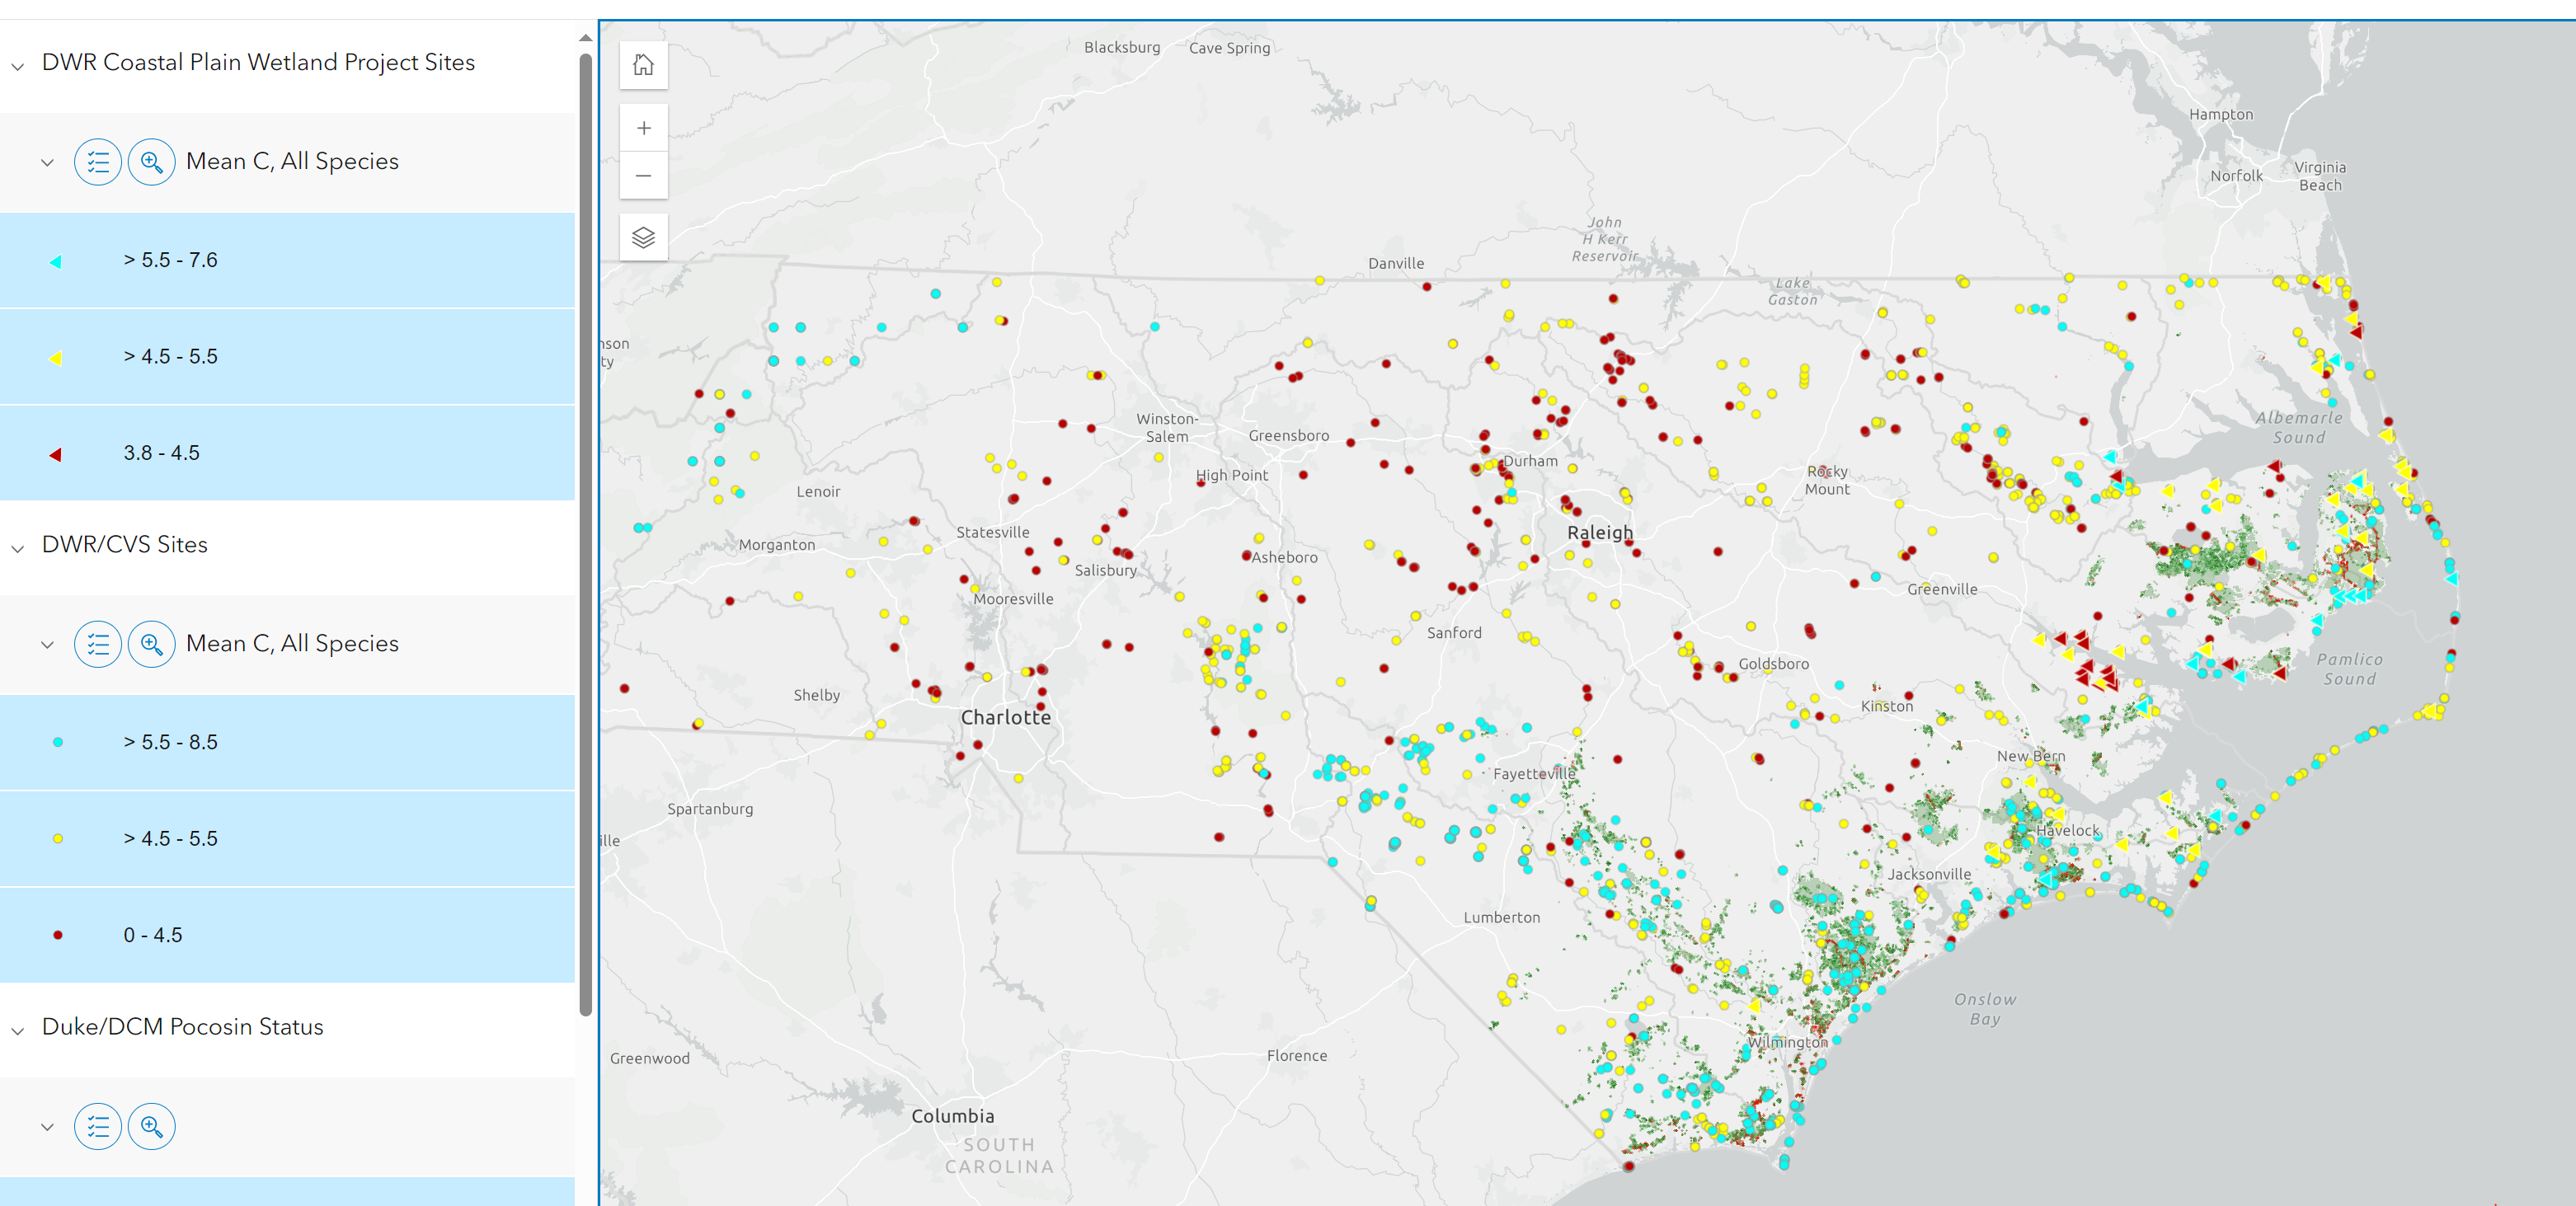Click the Jacksonville label on the map
The height and width of the screenshot is (1206, 2576).
point(1929,874)
